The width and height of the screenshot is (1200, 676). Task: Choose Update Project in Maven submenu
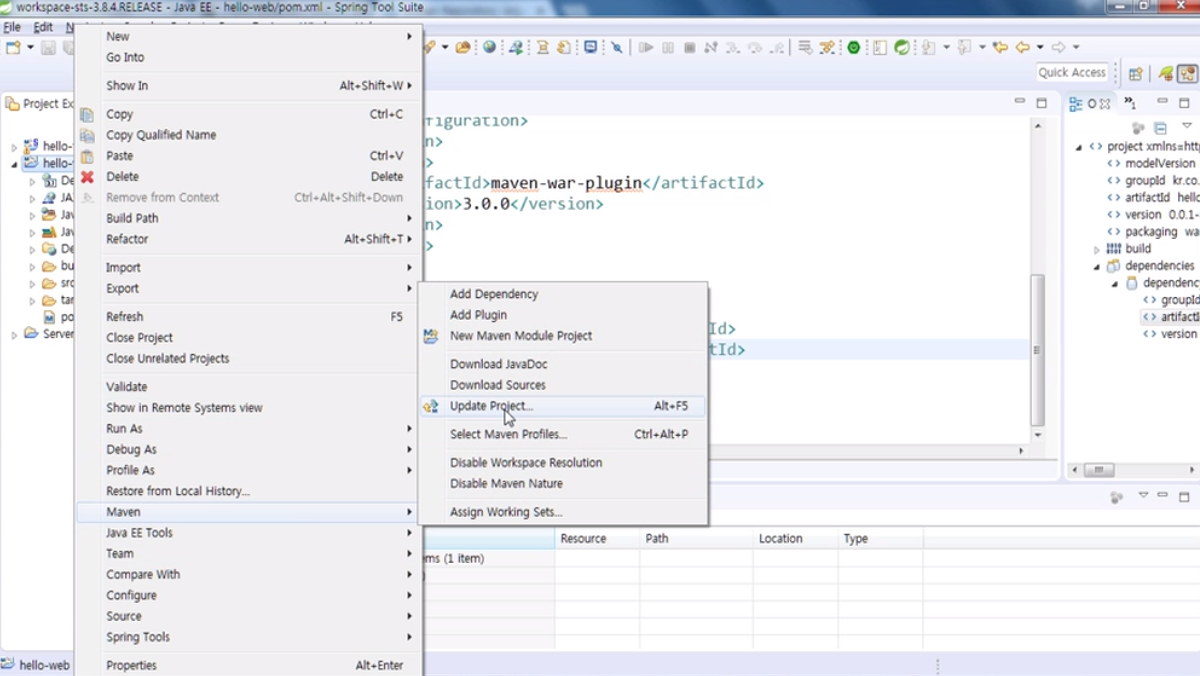pyautogui.click(x=563, y=406)
